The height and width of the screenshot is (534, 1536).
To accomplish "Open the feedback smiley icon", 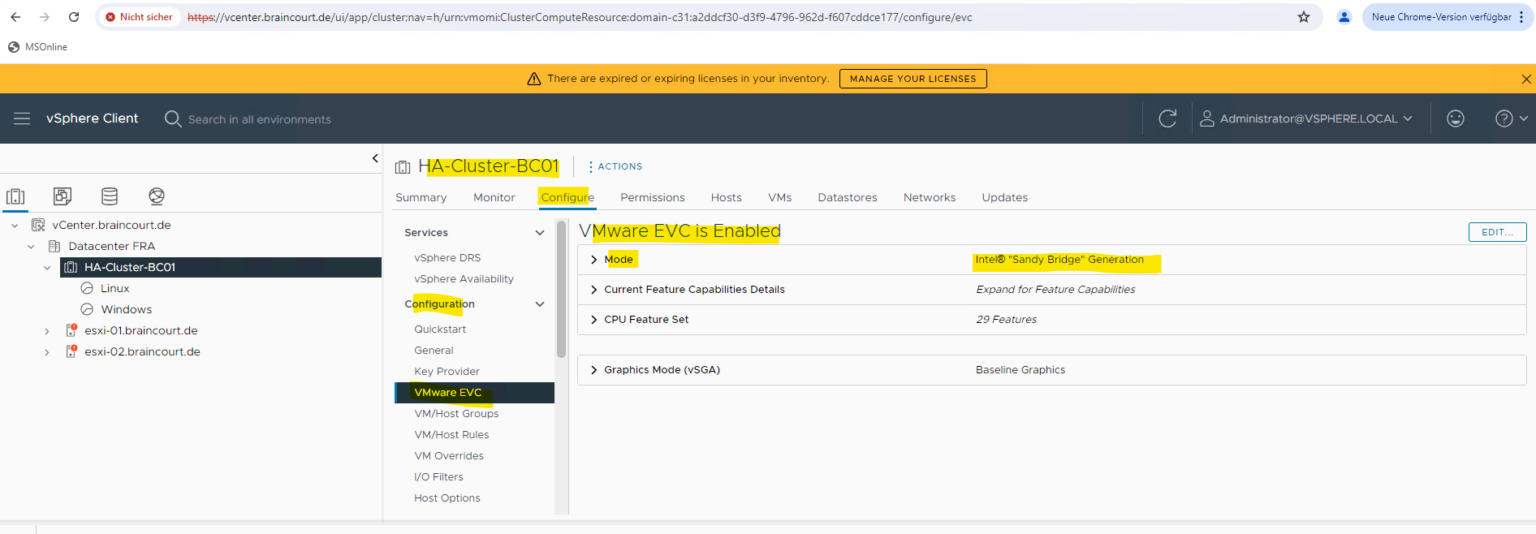I will point(1455,119).
